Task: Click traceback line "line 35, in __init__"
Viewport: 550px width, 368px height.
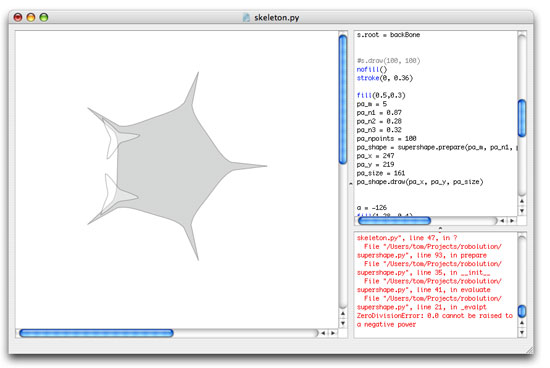Action: click(x=423, y=273)
